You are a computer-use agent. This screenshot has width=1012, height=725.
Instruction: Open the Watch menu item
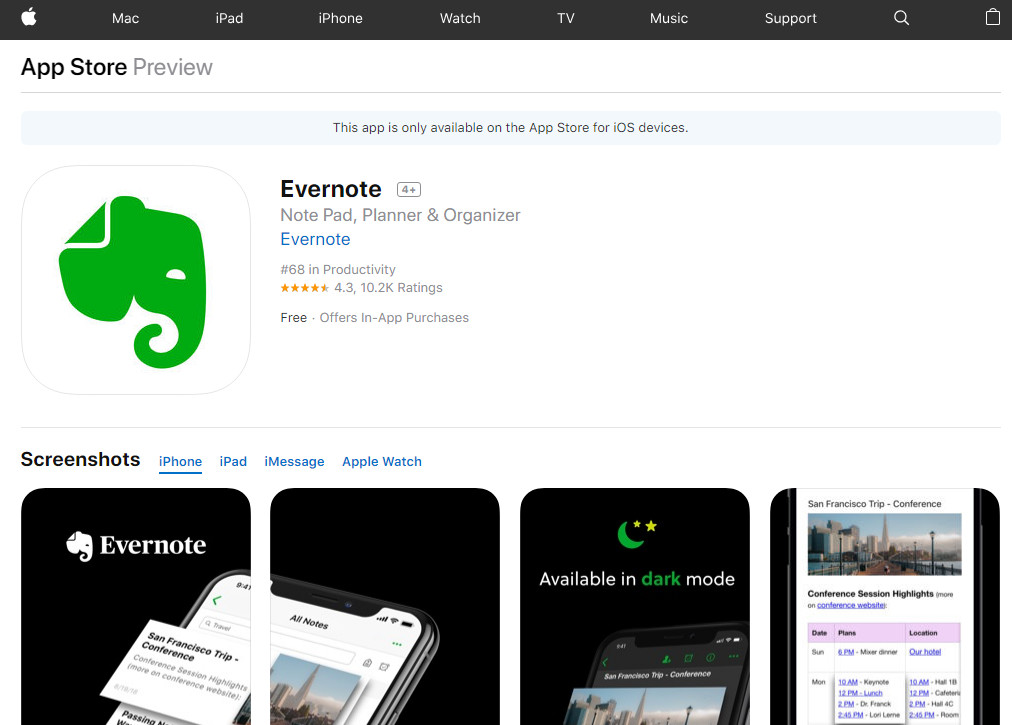point(460,19)
